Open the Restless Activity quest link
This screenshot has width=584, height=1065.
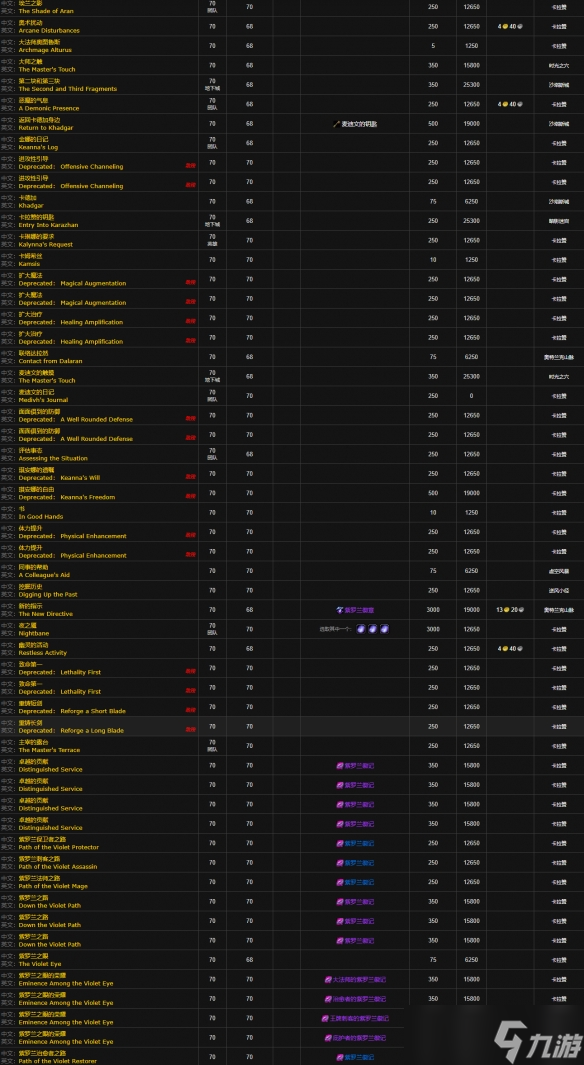point(43,653)
